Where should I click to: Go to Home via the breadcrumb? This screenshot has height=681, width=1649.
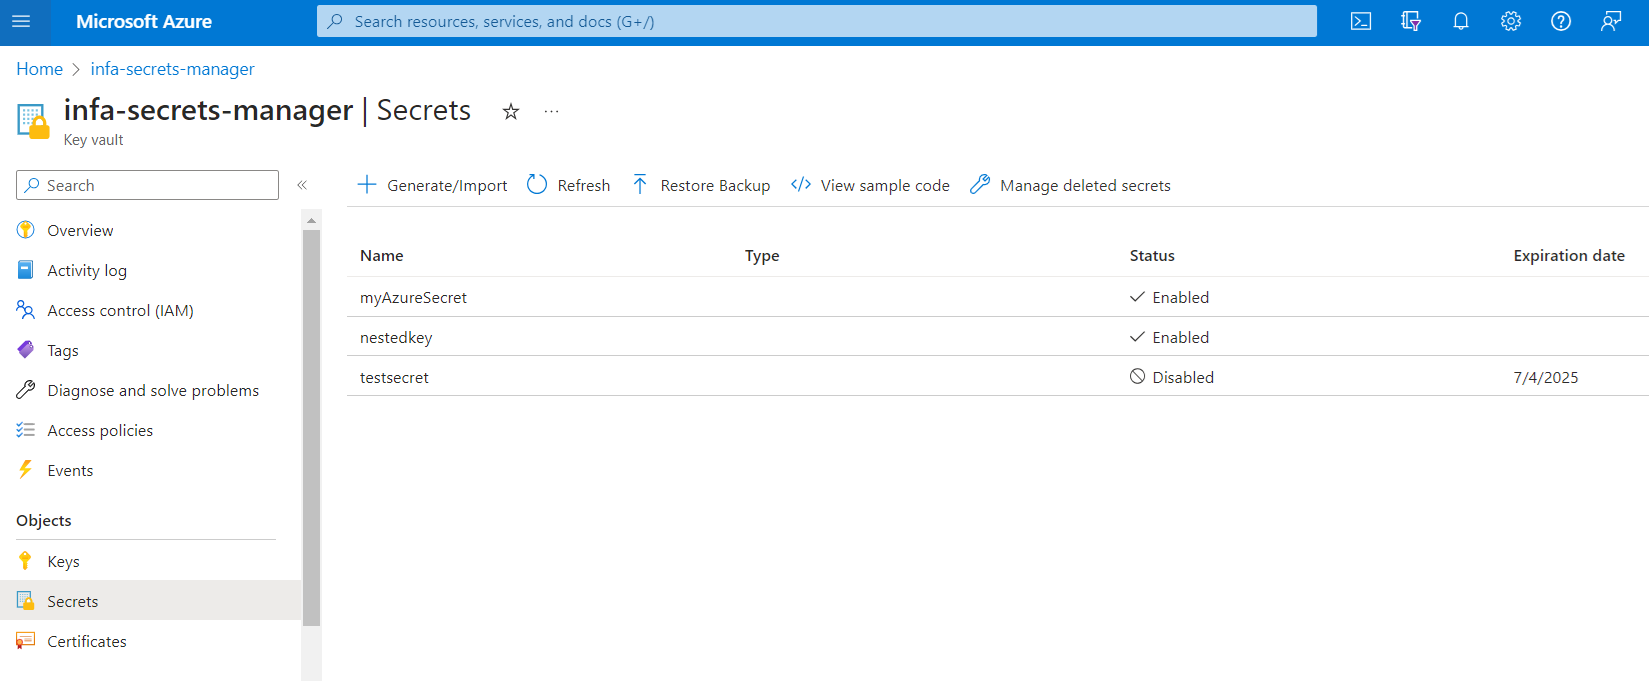[x=39, y=69]
